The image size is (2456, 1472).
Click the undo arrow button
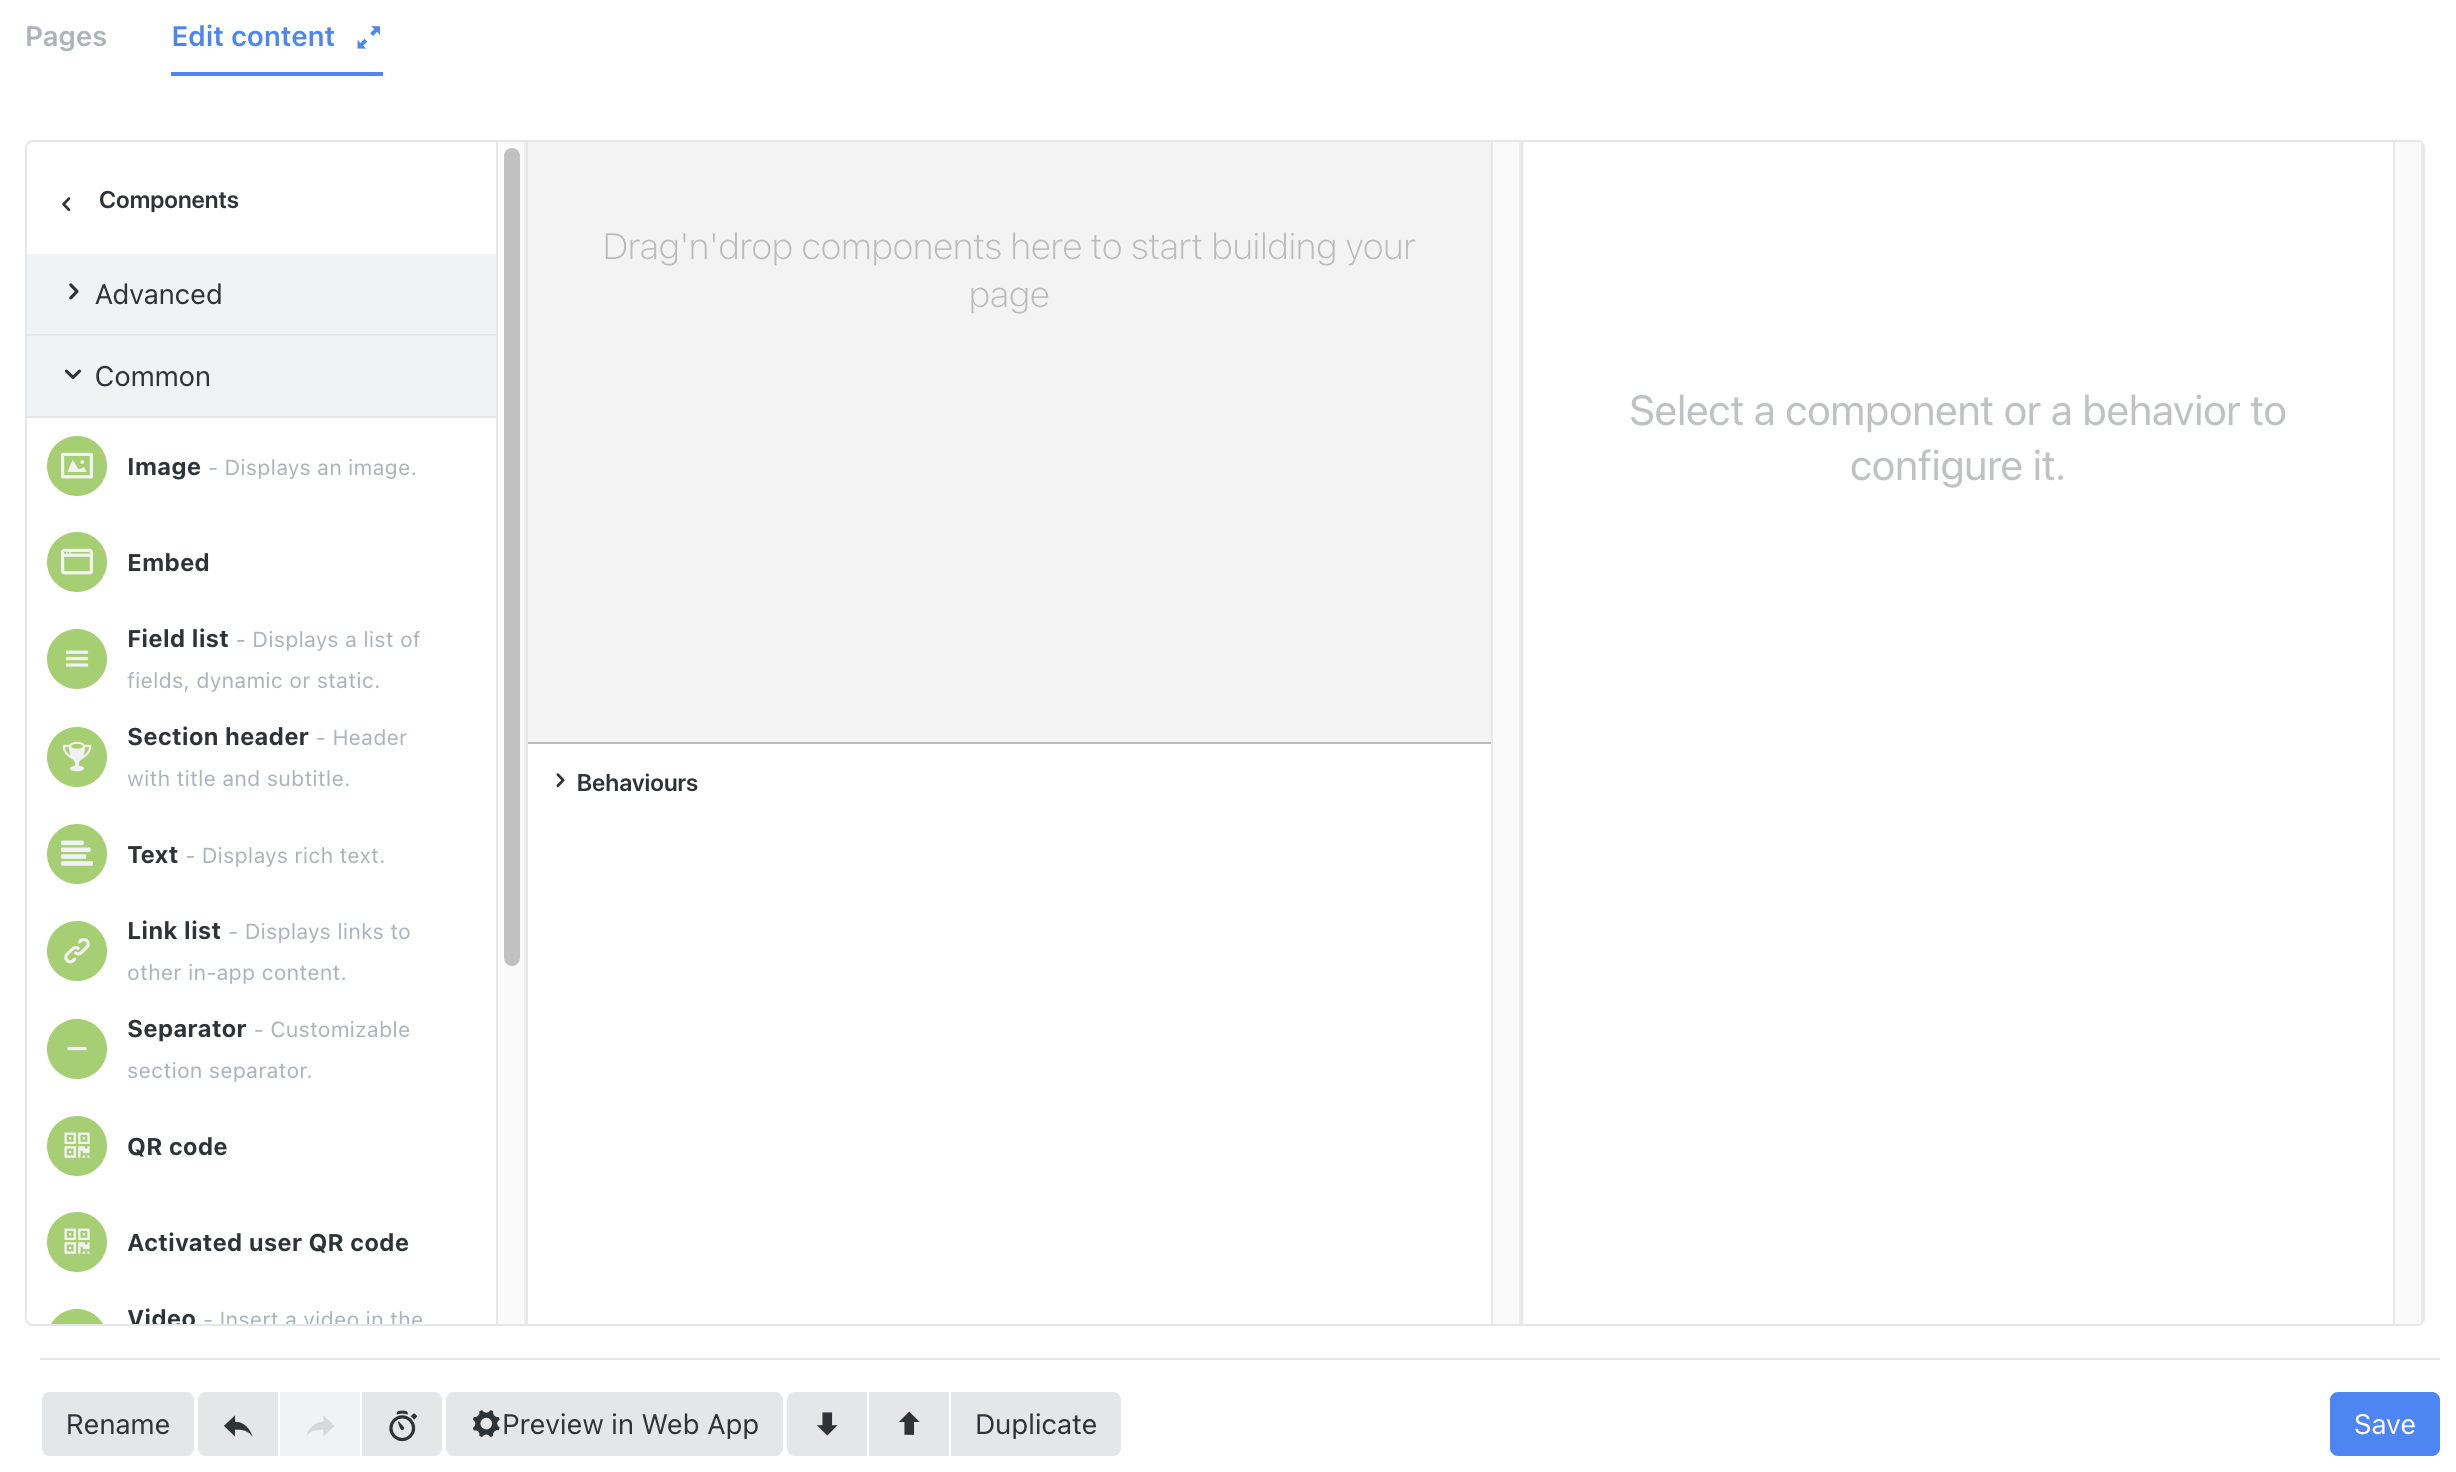click(238, 1424)
